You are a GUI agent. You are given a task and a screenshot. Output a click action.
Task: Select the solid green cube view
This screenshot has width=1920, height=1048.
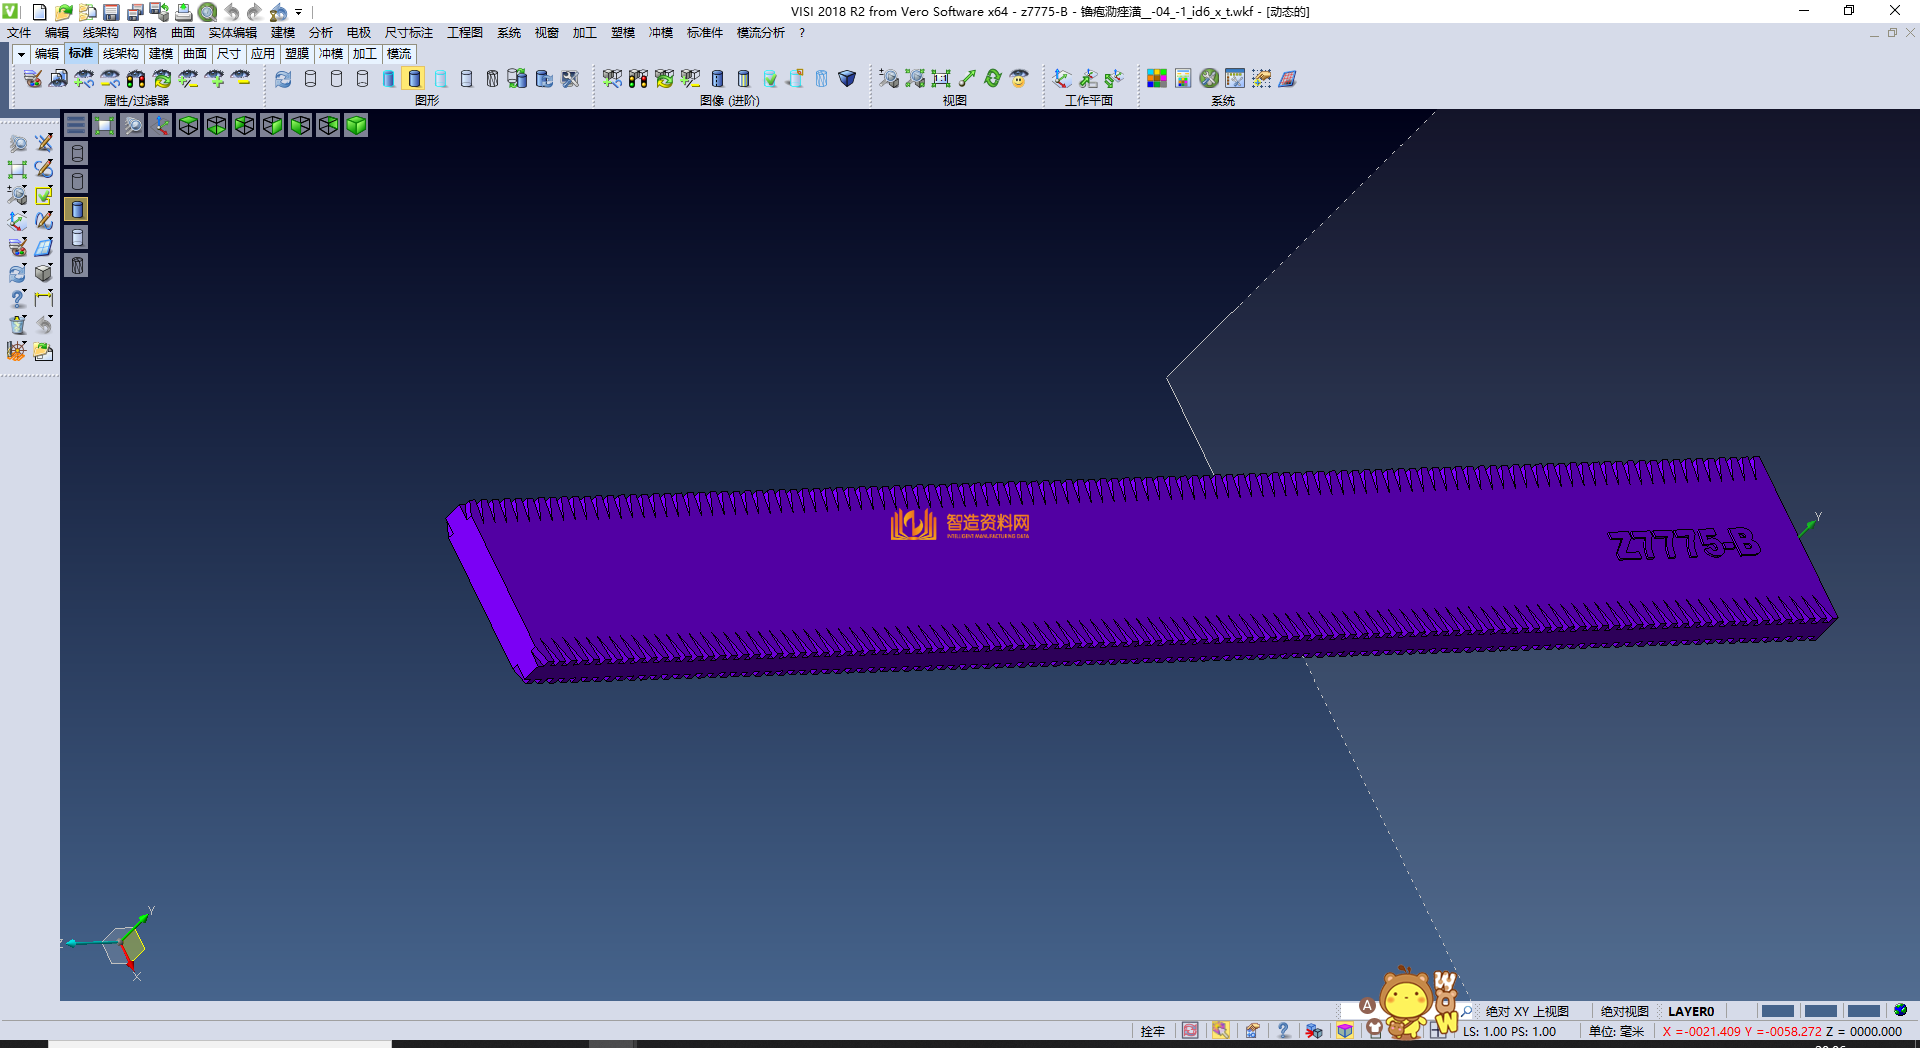click(x=356, y=125)
